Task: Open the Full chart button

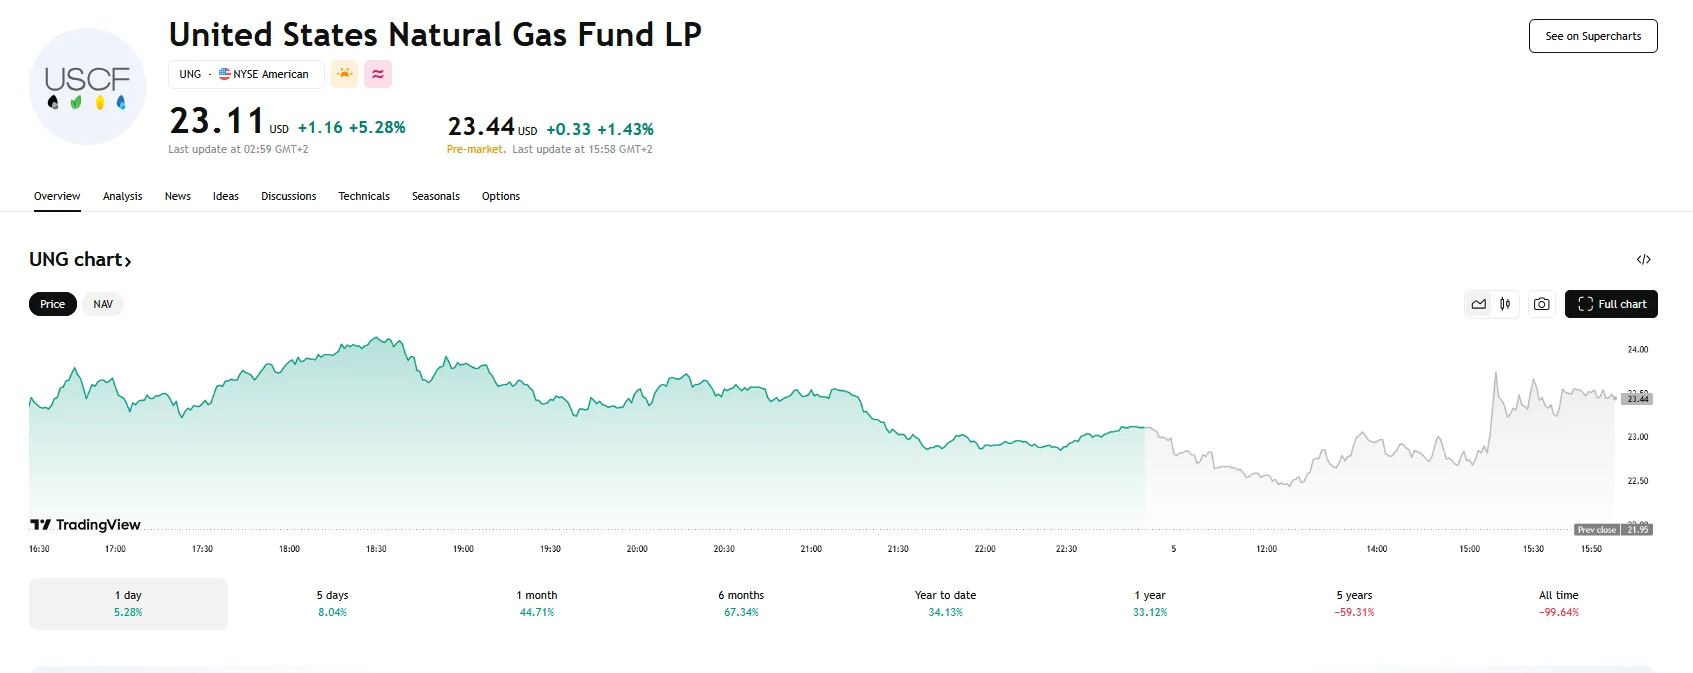Action: pyautogui.click(x=1611, y=304)
